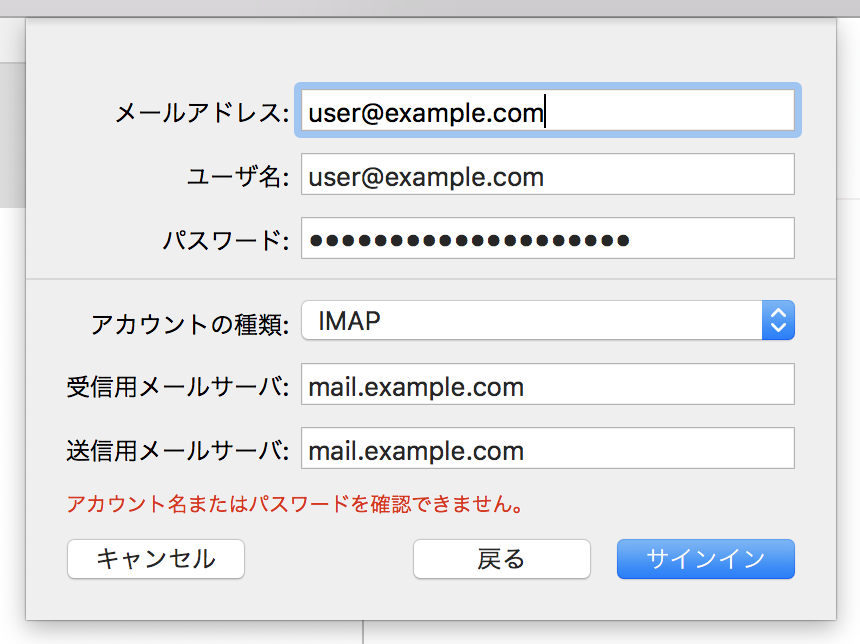Screen dimensions: 860x644
Task: Open the アカウントの種類 dropdown showing IMAP
Action: (x=530, y=321)
